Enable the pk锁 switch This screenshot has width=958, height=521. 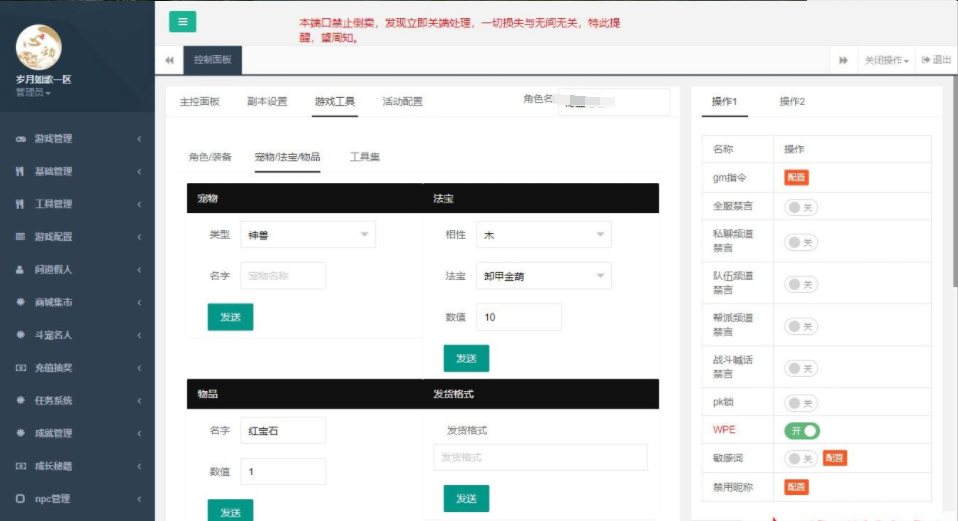(x=801, y=403)
